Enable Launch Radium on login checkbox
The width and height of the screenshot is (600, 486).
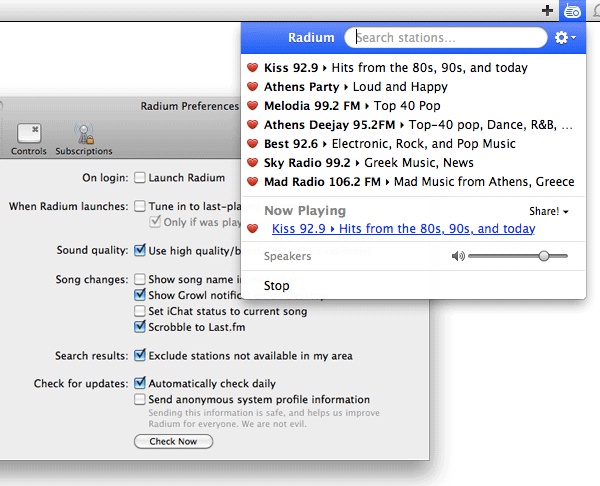(x=140, y=178)
